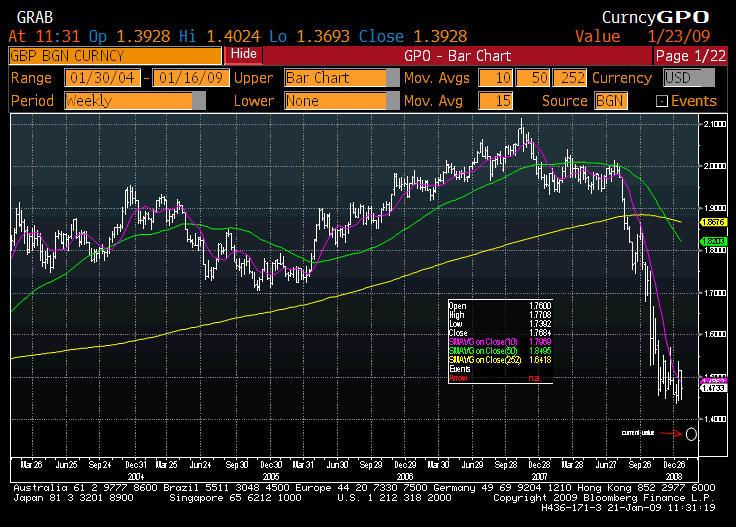This screenshot has height=527, width=736.
Task: Click the Close 1.7684 row in the data tooltip
Action: point(500,333)
